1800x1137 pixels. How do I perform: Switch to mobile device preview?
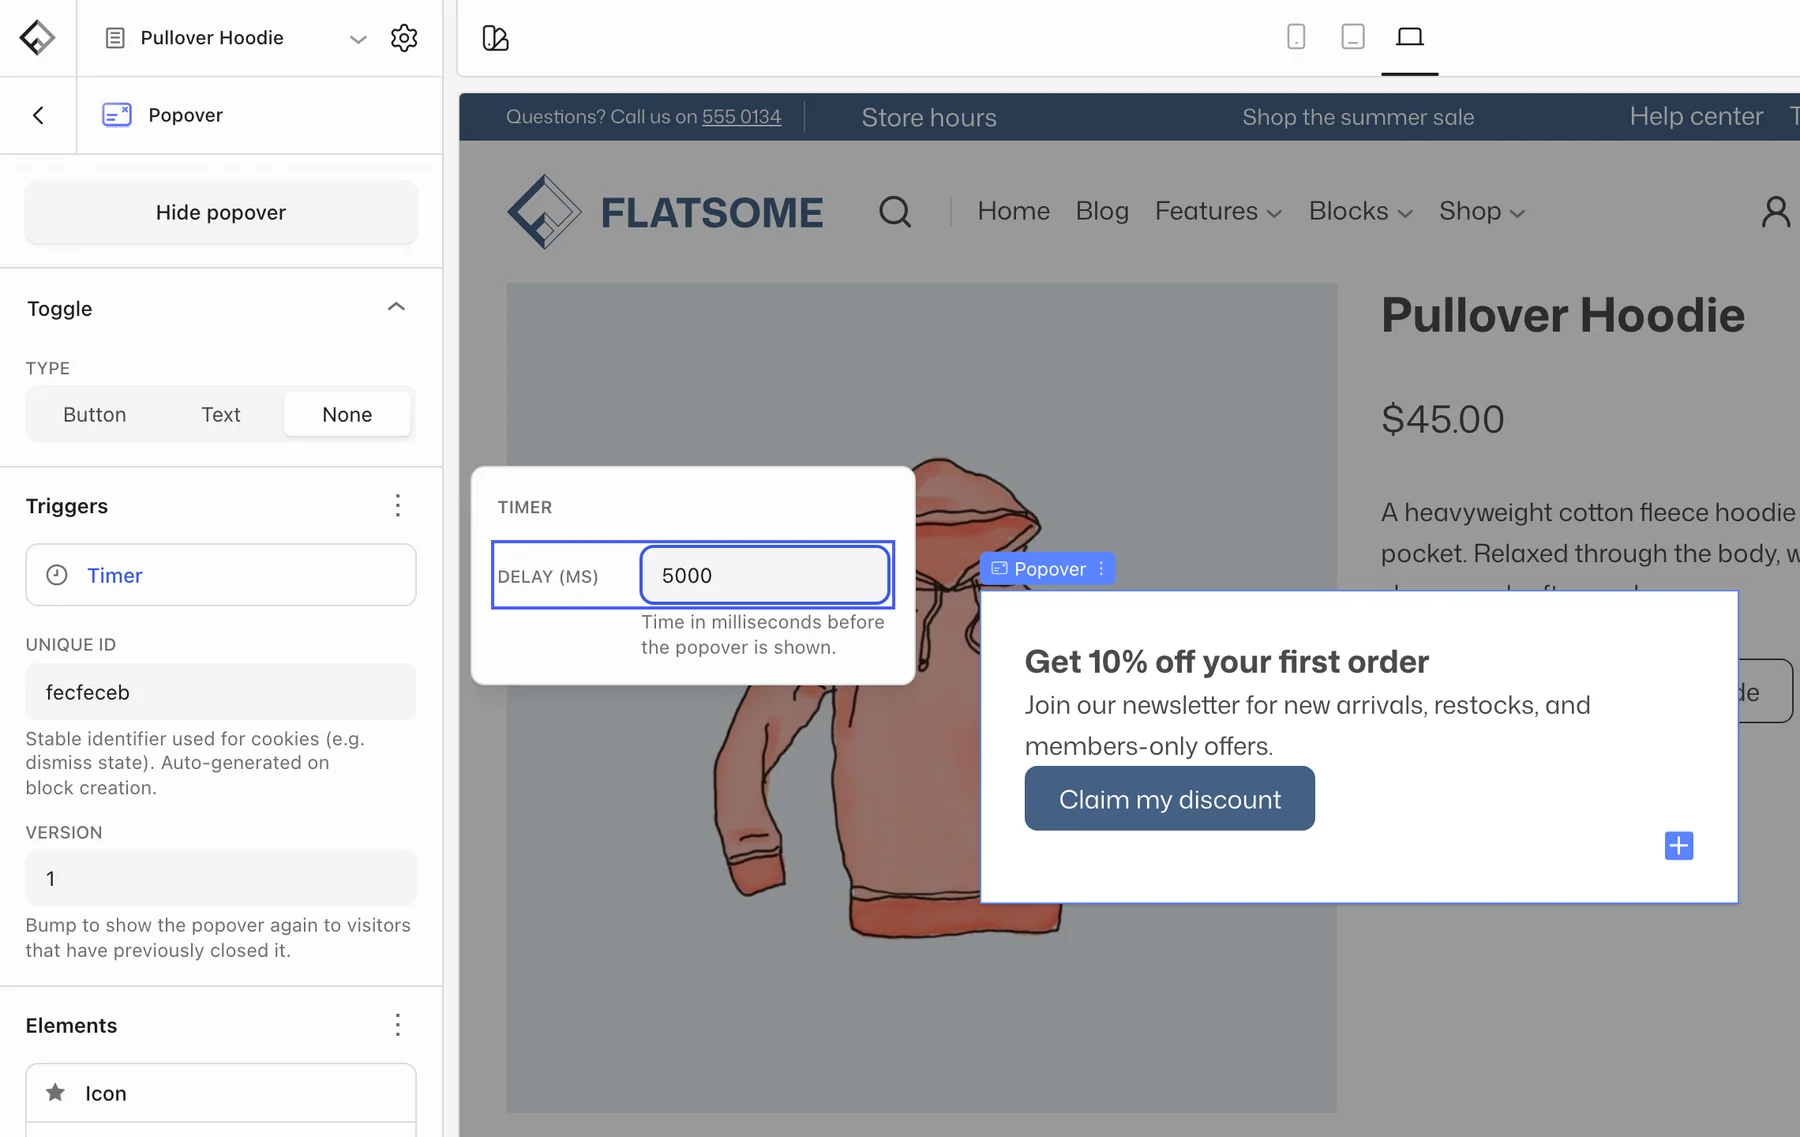1296,37
